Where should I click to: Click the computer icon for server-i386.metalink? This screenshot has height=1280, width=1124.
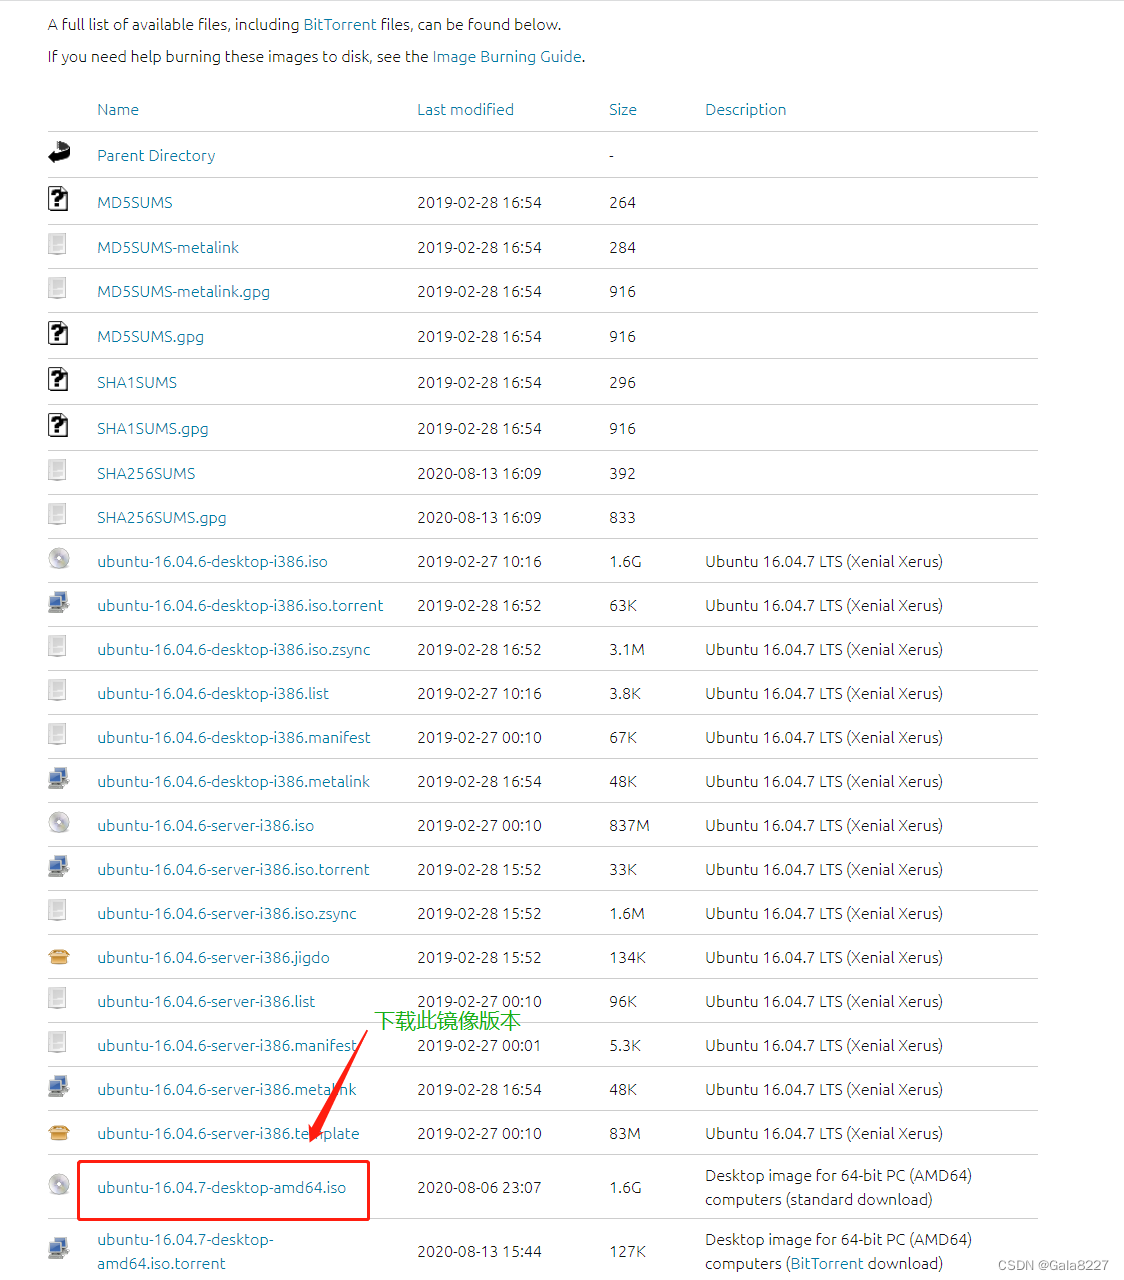[x=59, y=1086]
